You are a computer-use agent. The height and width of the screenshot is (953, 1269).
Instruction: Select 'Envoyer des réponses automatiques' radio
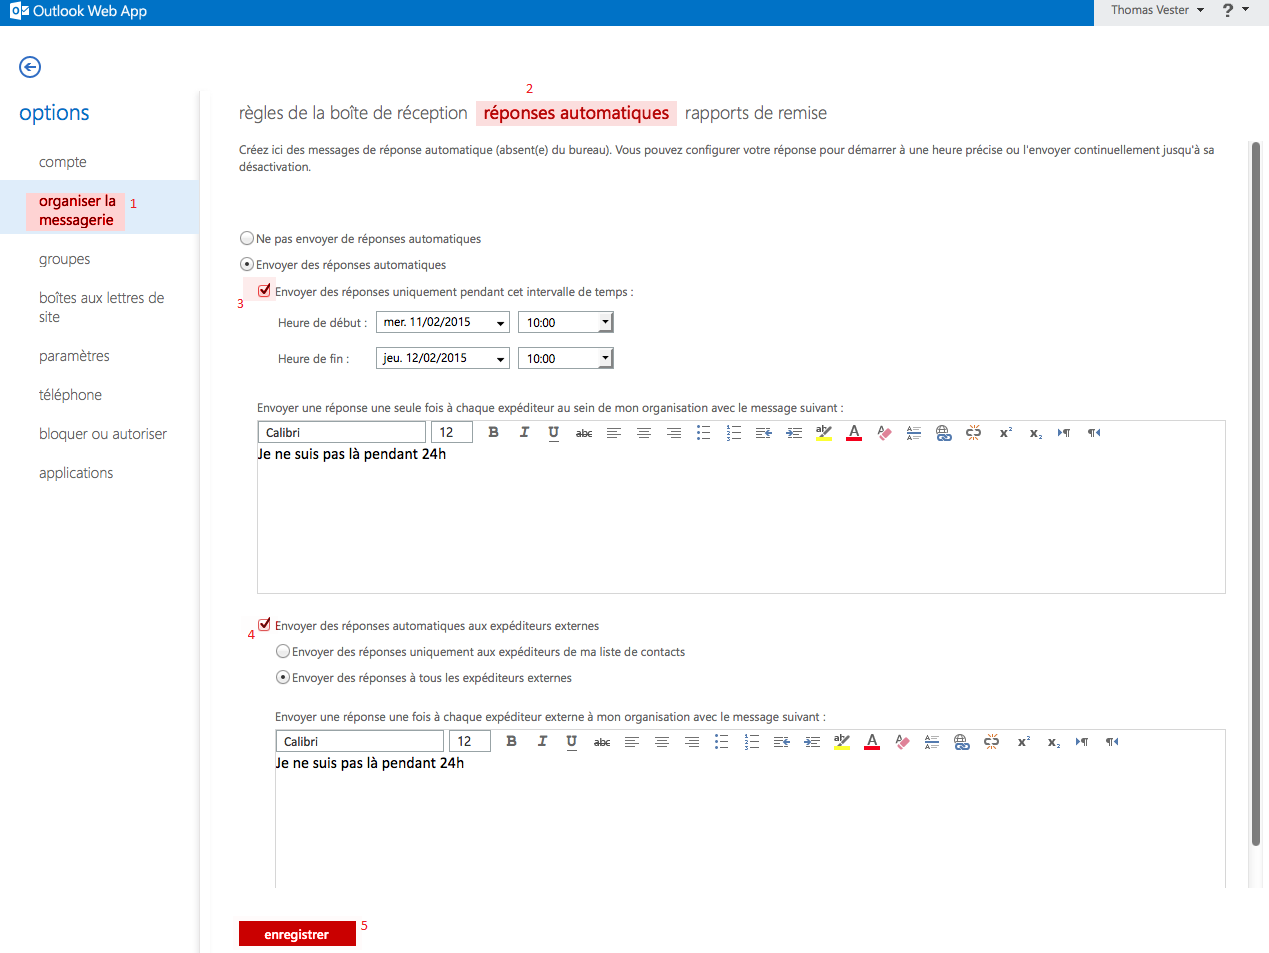247,264
